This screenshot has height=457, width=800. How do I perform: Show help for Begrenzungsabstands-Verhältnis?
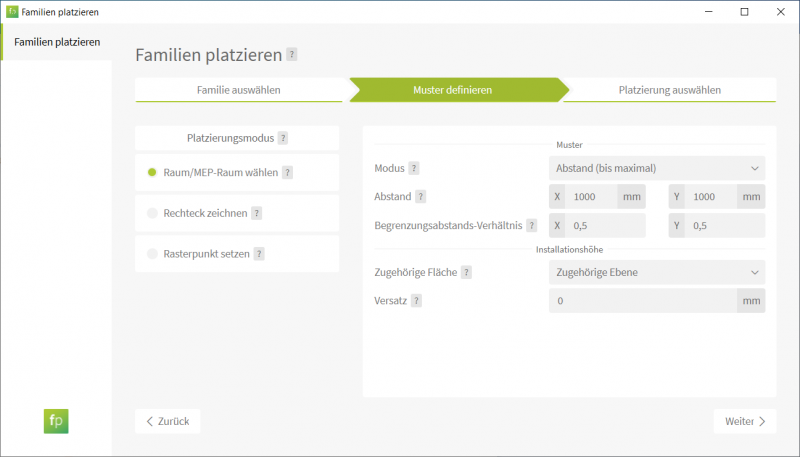point(532,226)
